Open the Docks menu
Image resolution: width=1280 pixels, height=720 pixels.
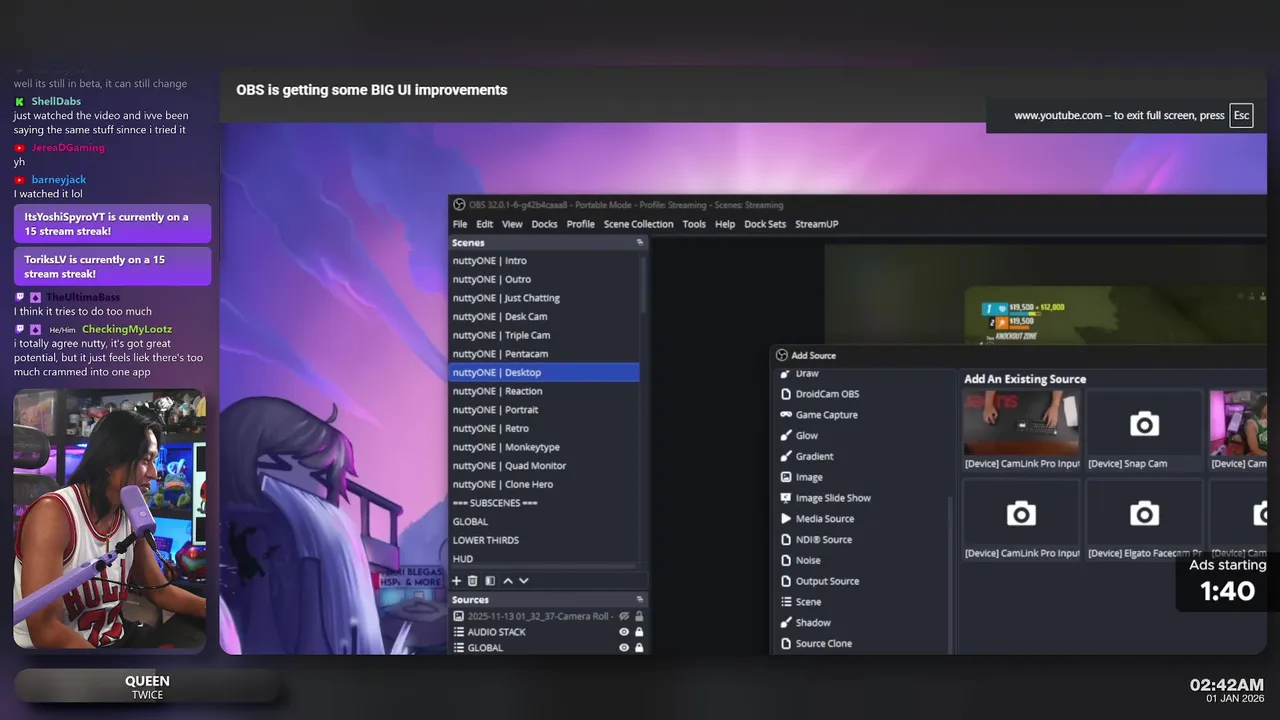coord(544,224)
